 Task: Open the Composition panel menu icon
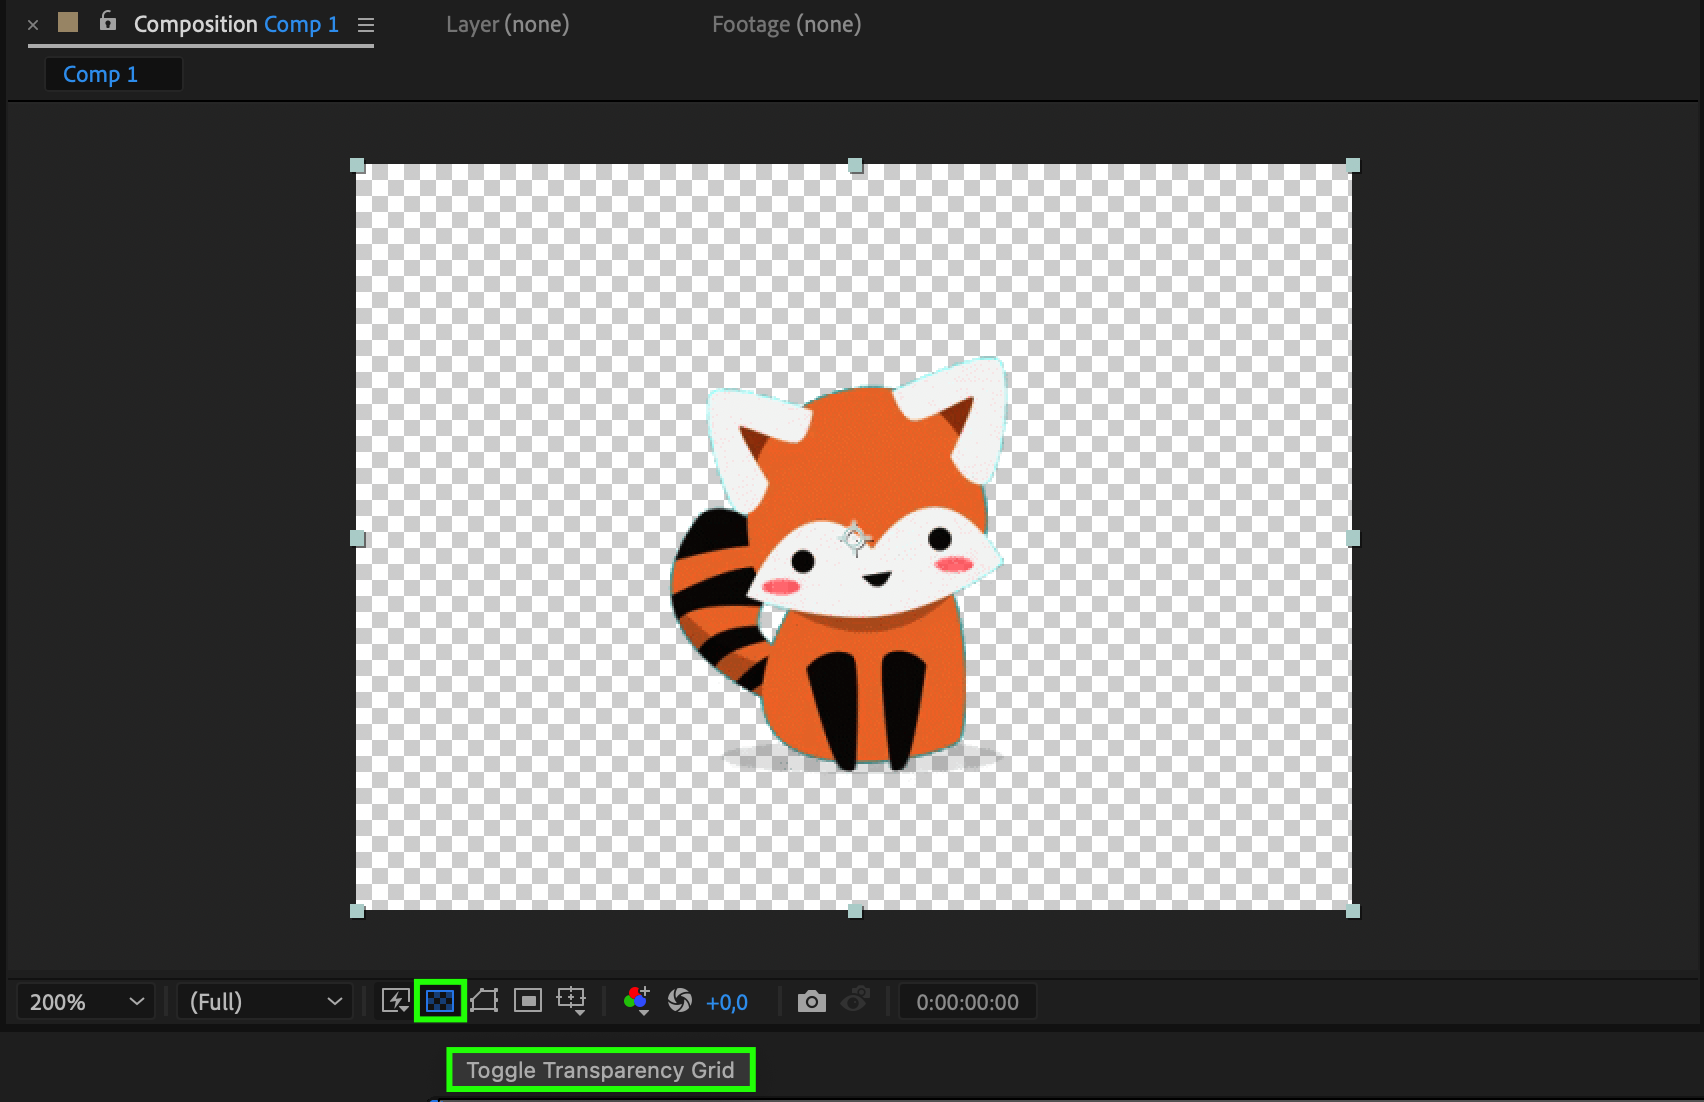[366, 25]
